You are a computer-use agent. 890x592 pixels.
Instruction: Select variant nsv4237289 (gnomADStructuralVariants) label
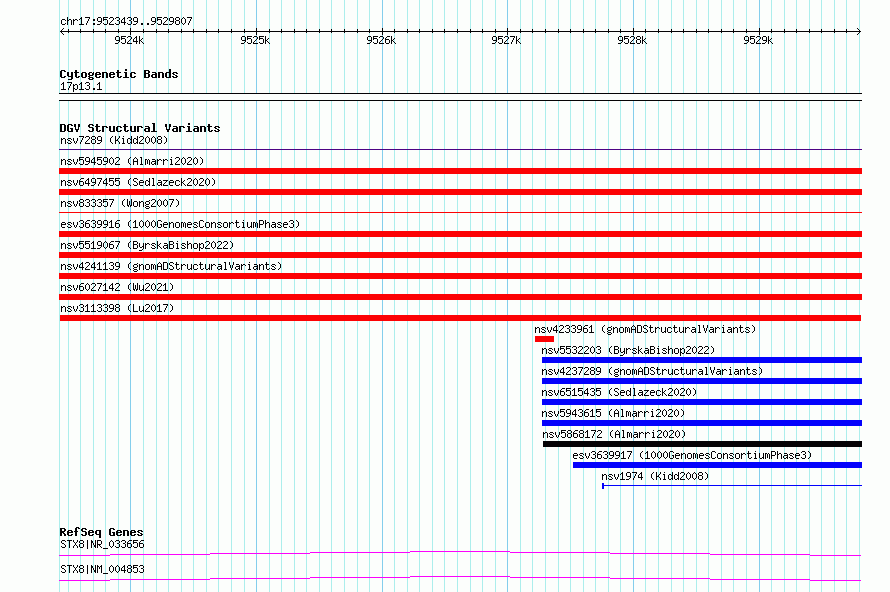click(652, 371)
